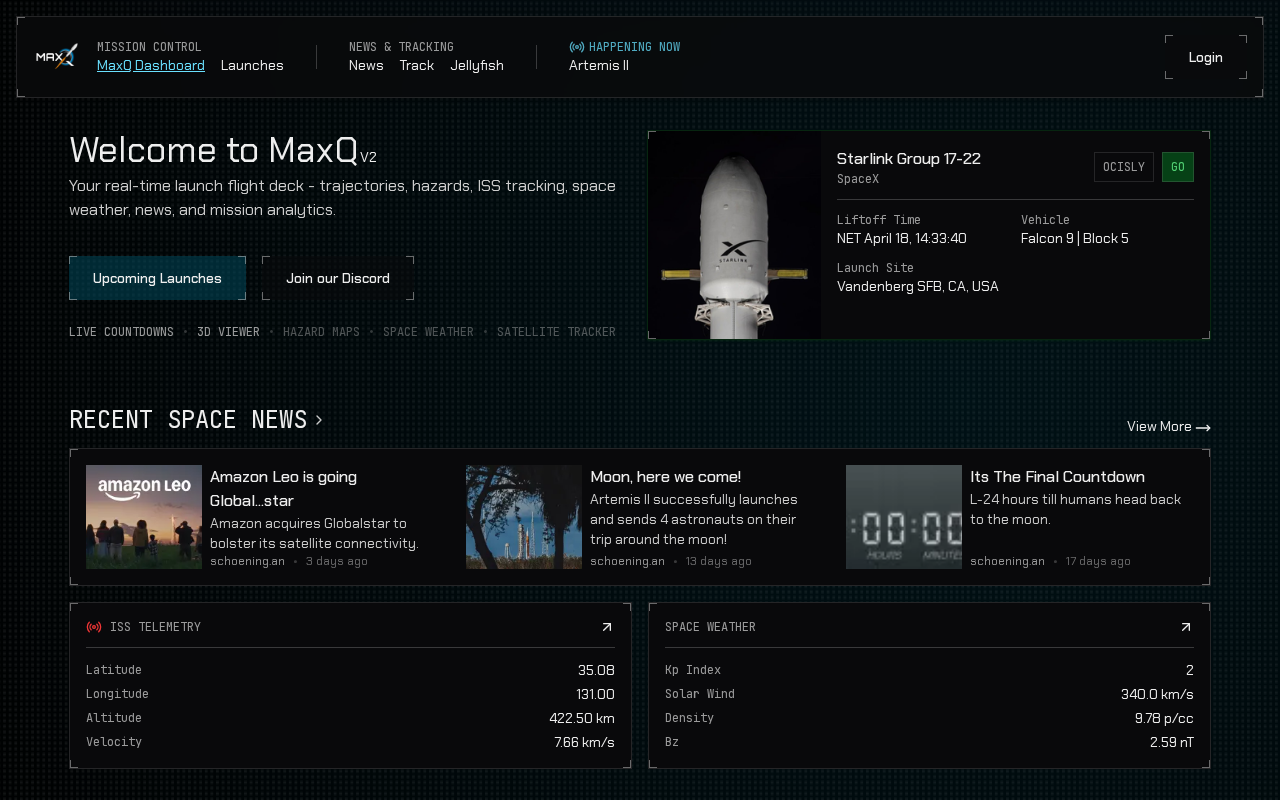Open Space Weather panel via arrow icon

tap(1186, 627)
